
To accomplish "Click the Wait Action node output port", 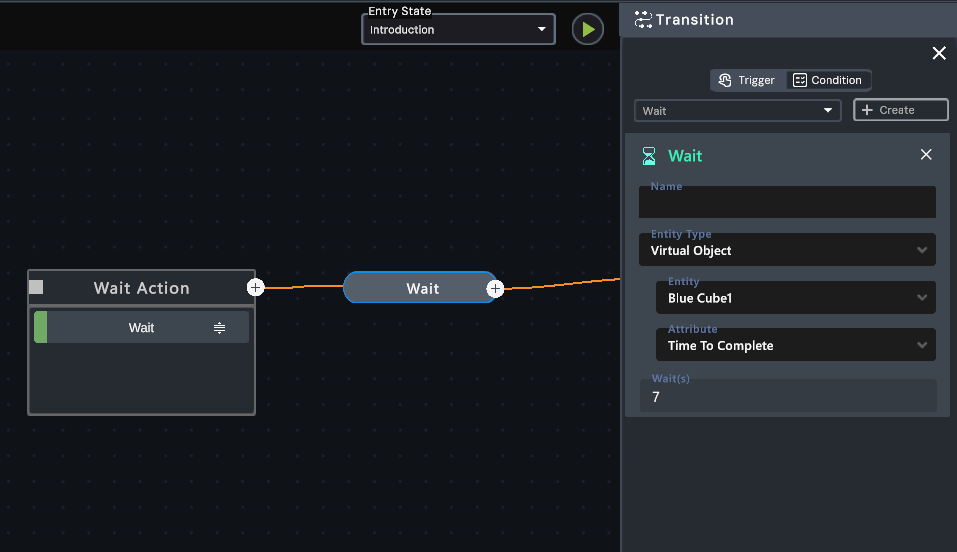I will (x=256, y=288).
